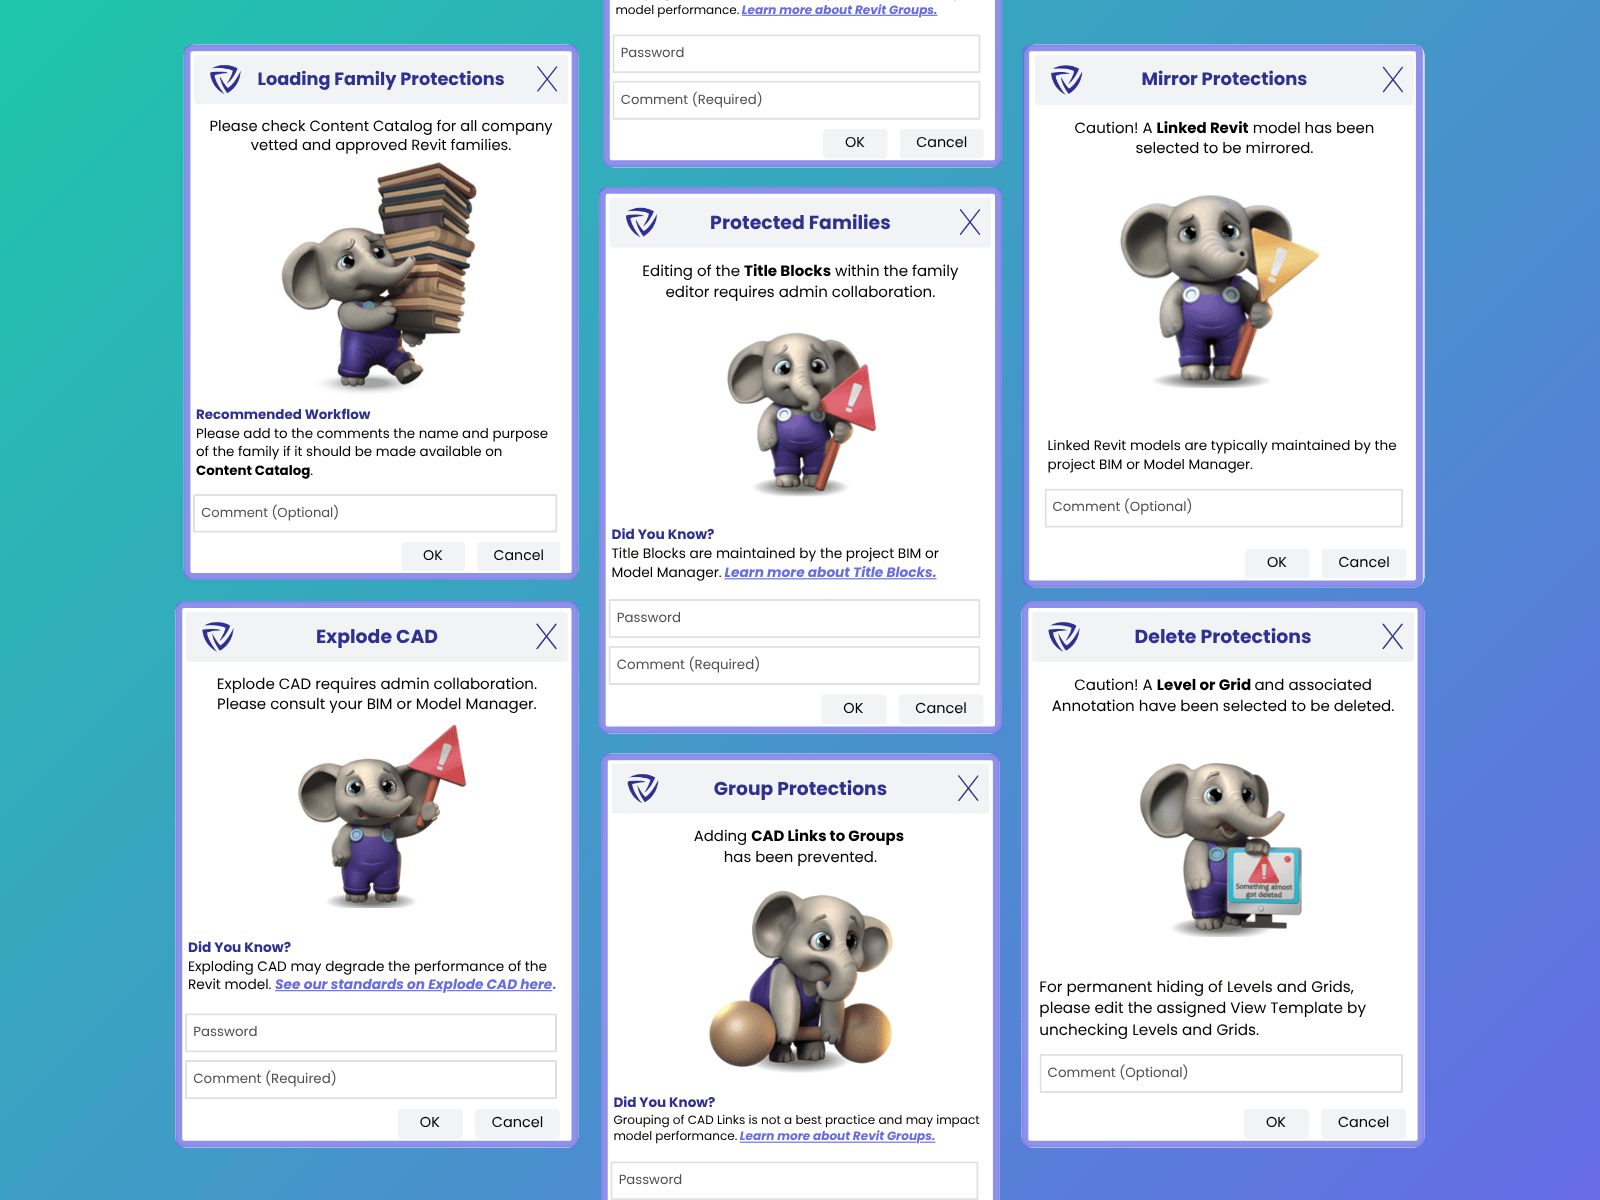Focus Password field in top partial dialog
This screenshot has width=1600, height=1200.
coord(797,53)
